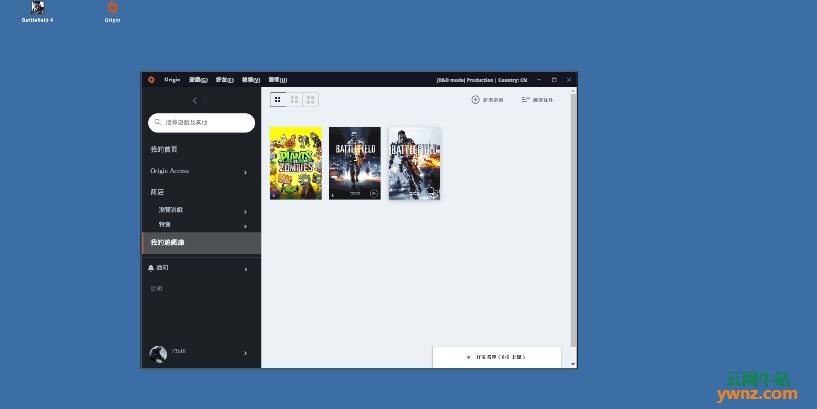Go back with the left arrow
Screen dimensions: 817x409
click(194, 101)
